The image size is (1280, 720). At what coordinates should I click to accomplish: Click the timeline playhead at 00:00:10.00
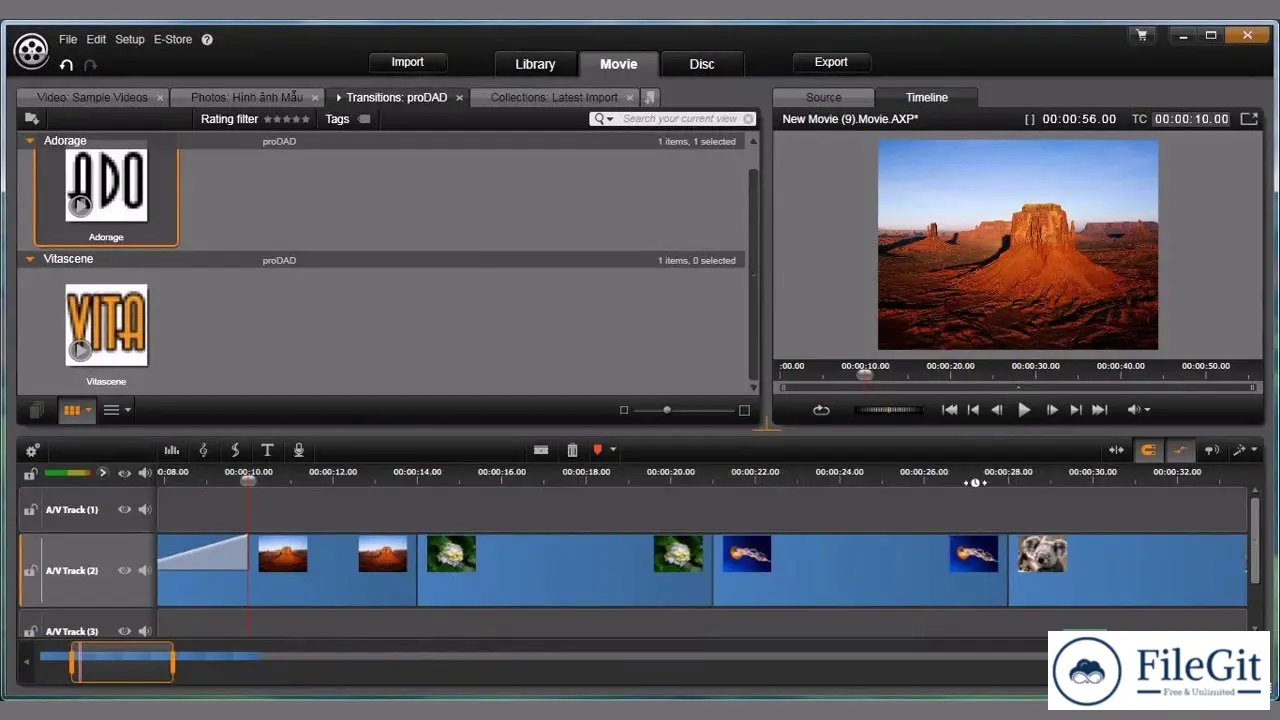pyautogui.click(x=248, y=480)
